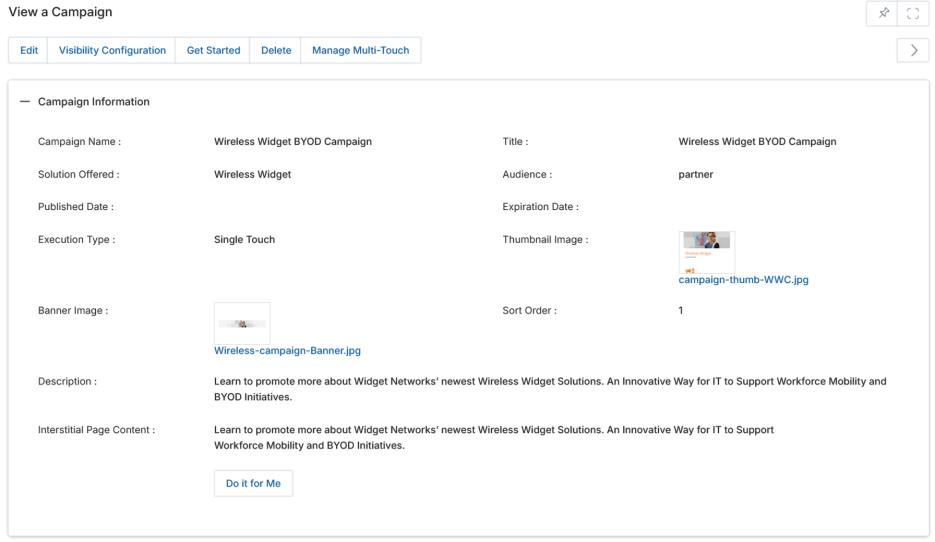Click the Interstitial Page Content label
Viewport: 935px width, 542px height.
pyautogui.click(x=97, y=429)
